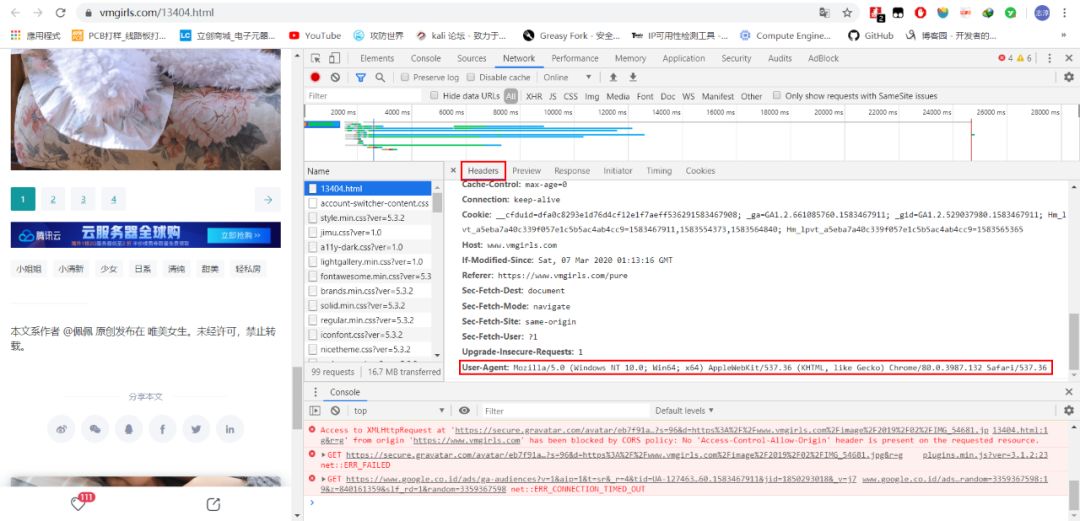
Task: Open the Performance panel
Action: tap(574, 59)
